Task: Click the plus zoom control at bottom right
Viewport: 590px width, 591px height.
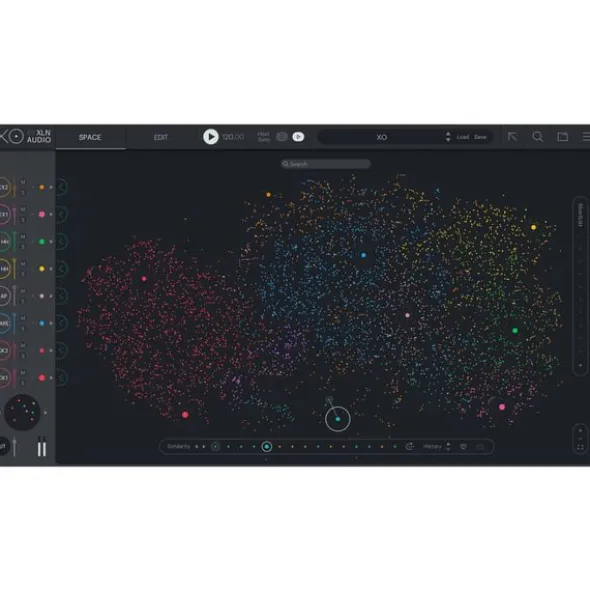Action: tap(581, 430)
